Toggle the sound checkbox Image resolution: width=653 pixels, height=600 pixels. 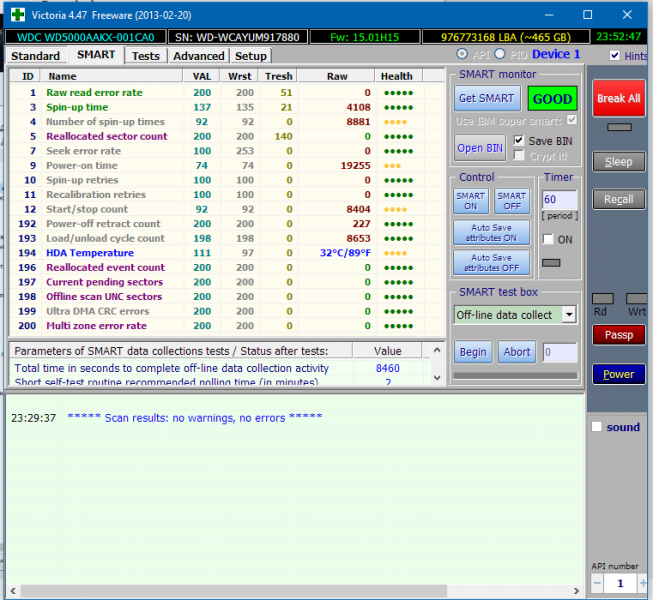click(x=597, y=427)
